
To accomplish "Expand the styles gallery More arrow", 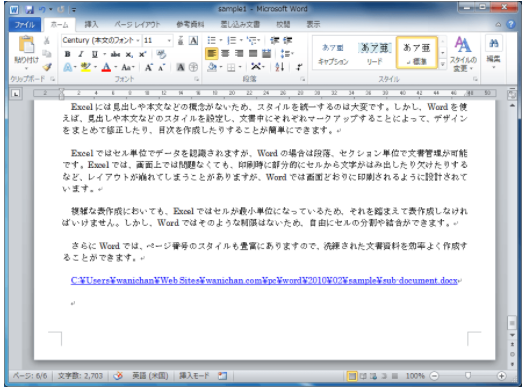I will (442, 64).
